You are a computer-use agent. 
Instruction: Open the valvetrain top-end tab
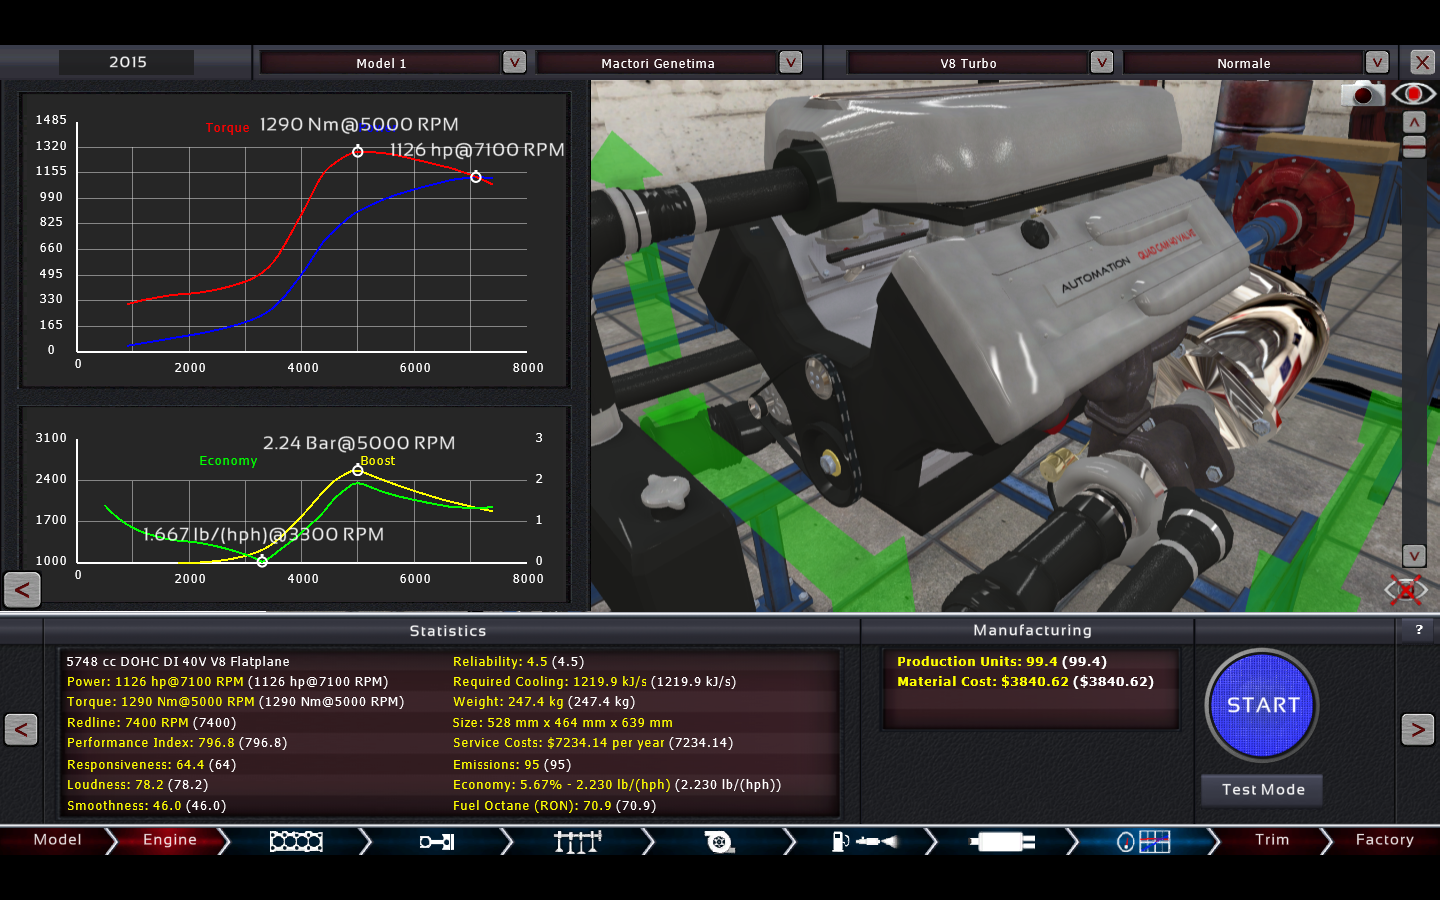coord(578,842)
